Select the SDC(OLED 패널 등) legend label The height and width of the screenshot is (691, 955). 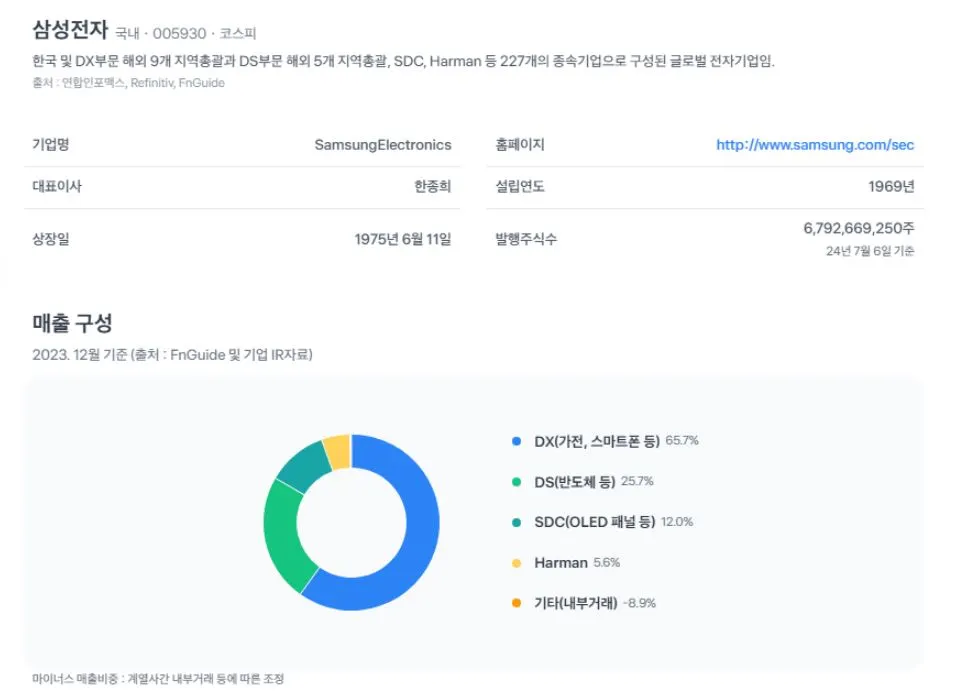tap(594, 522)
